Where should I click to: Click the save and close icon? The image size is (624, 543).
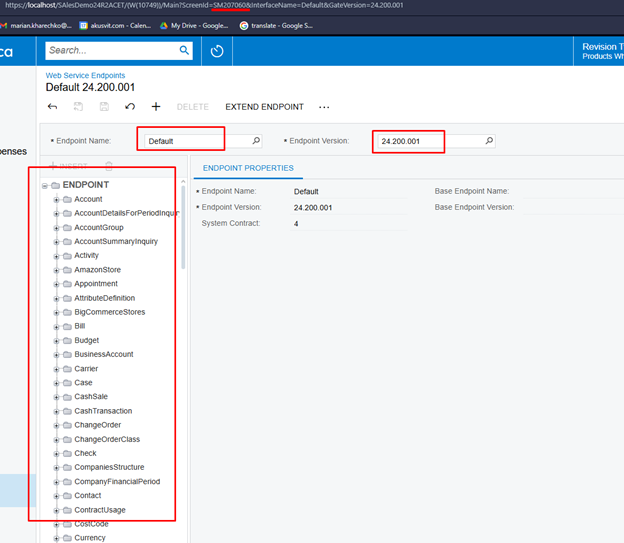pyautogui.click(x=78, y=107)
